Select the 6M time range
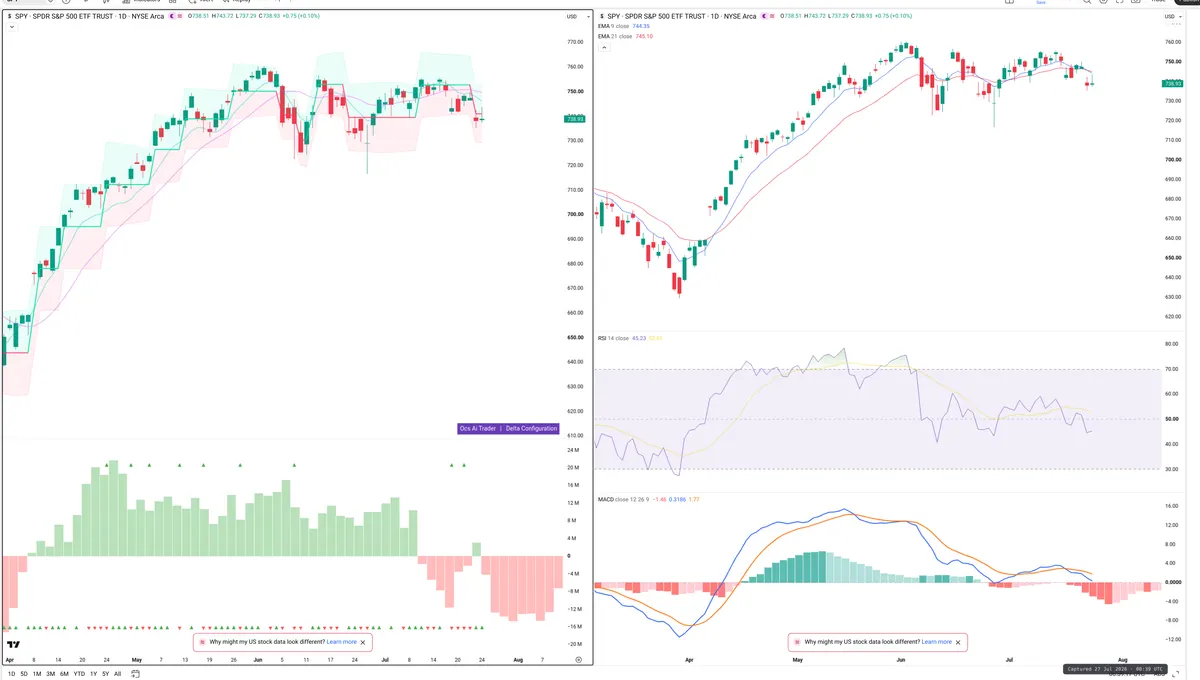Image resolution: width=1200 pixels, height=680 pixels. (64, 674)
